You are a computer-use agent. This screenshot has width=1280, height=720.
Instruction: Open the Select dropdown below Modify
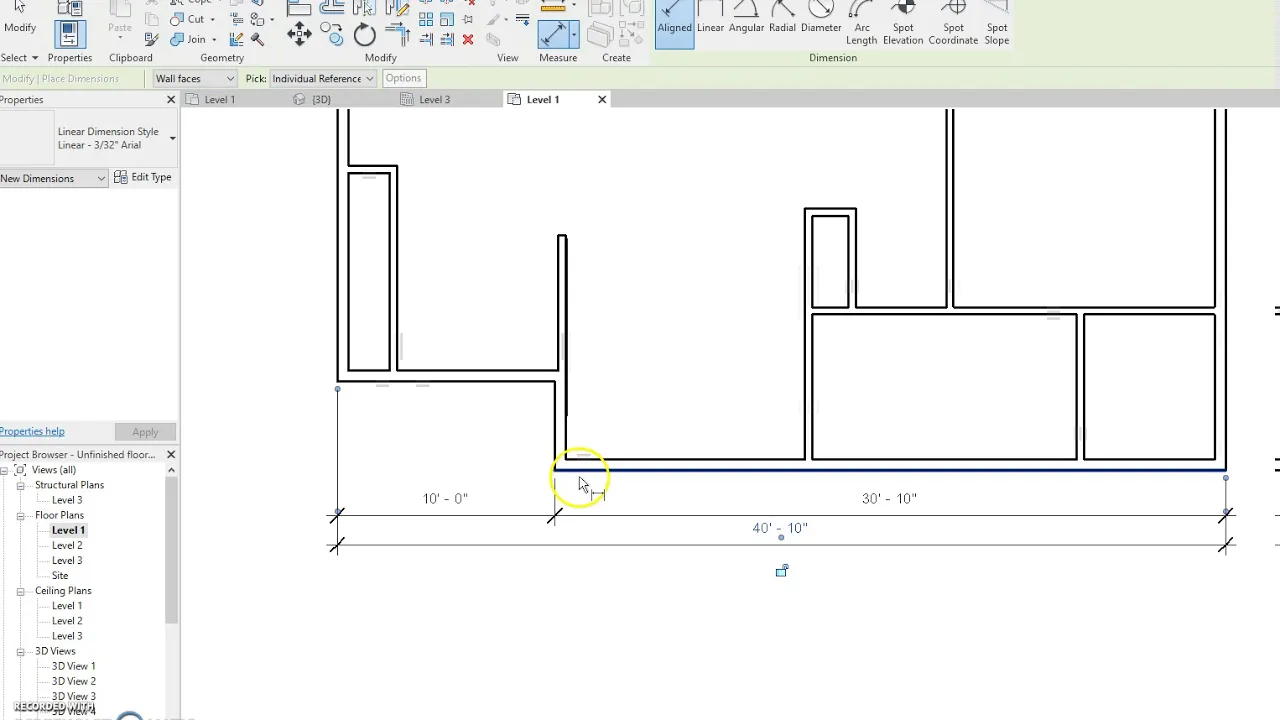click(19, 57)
